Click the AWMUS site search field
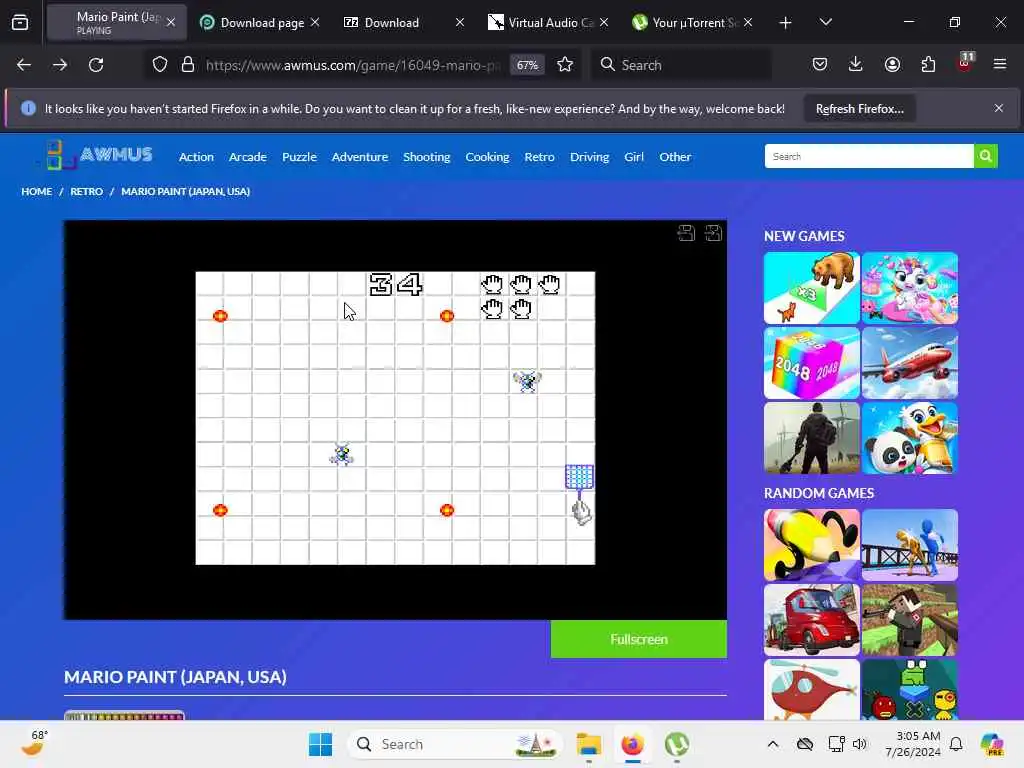This screenshot has height=768, width=1024. click(x=869, y=156)
